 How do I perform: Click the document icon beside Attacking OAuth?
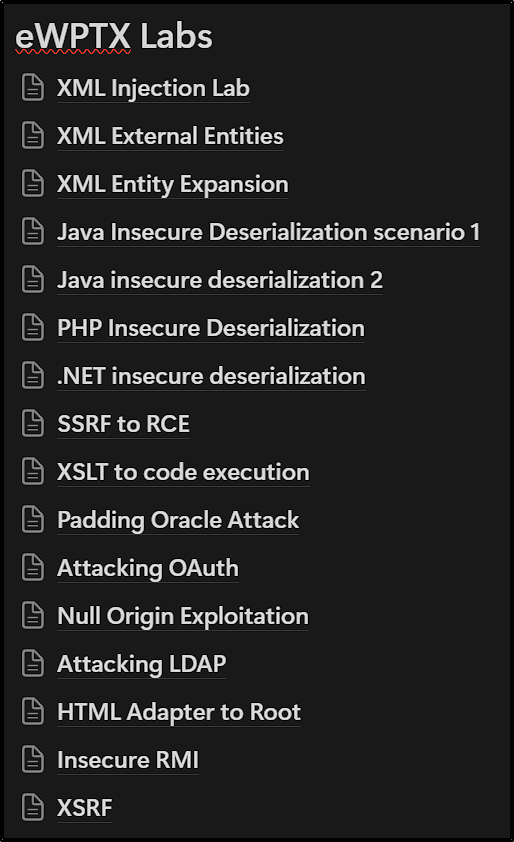(x=33, y=568)
